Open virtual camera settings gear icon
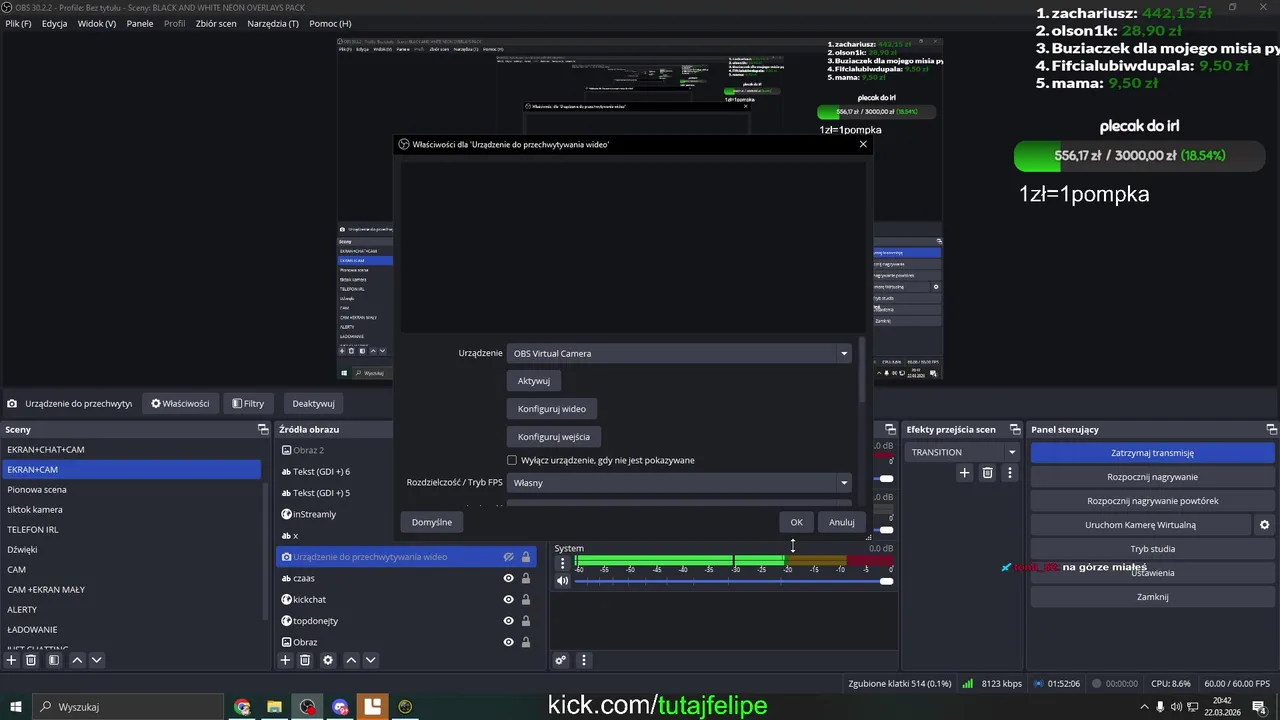This screenshot has width=1280, height=720. click(1264, 525)
